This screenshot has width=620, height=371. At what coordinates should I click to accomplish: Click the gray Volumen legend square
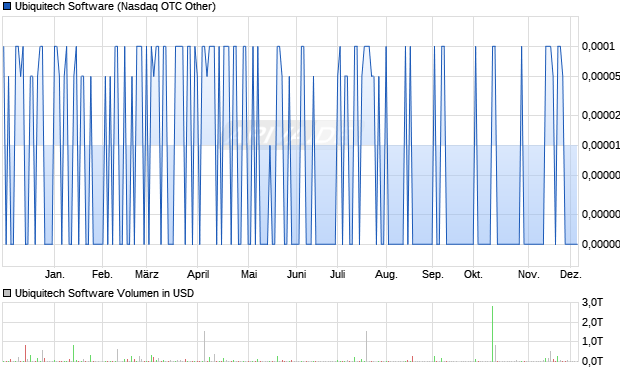click(x=7, y=293)
